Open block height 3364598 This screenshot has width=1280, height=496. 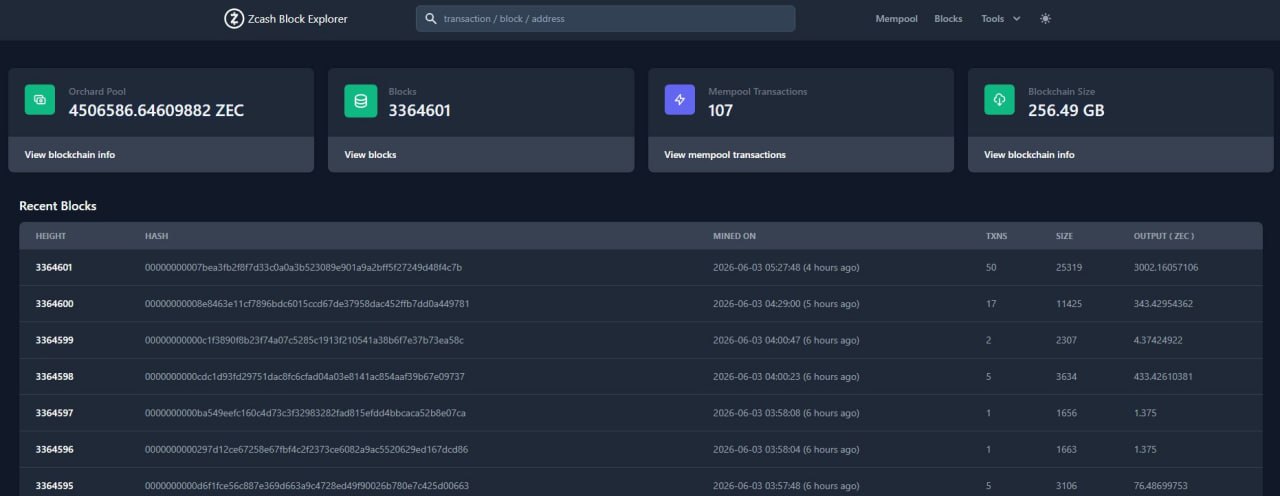pos(54,376)
